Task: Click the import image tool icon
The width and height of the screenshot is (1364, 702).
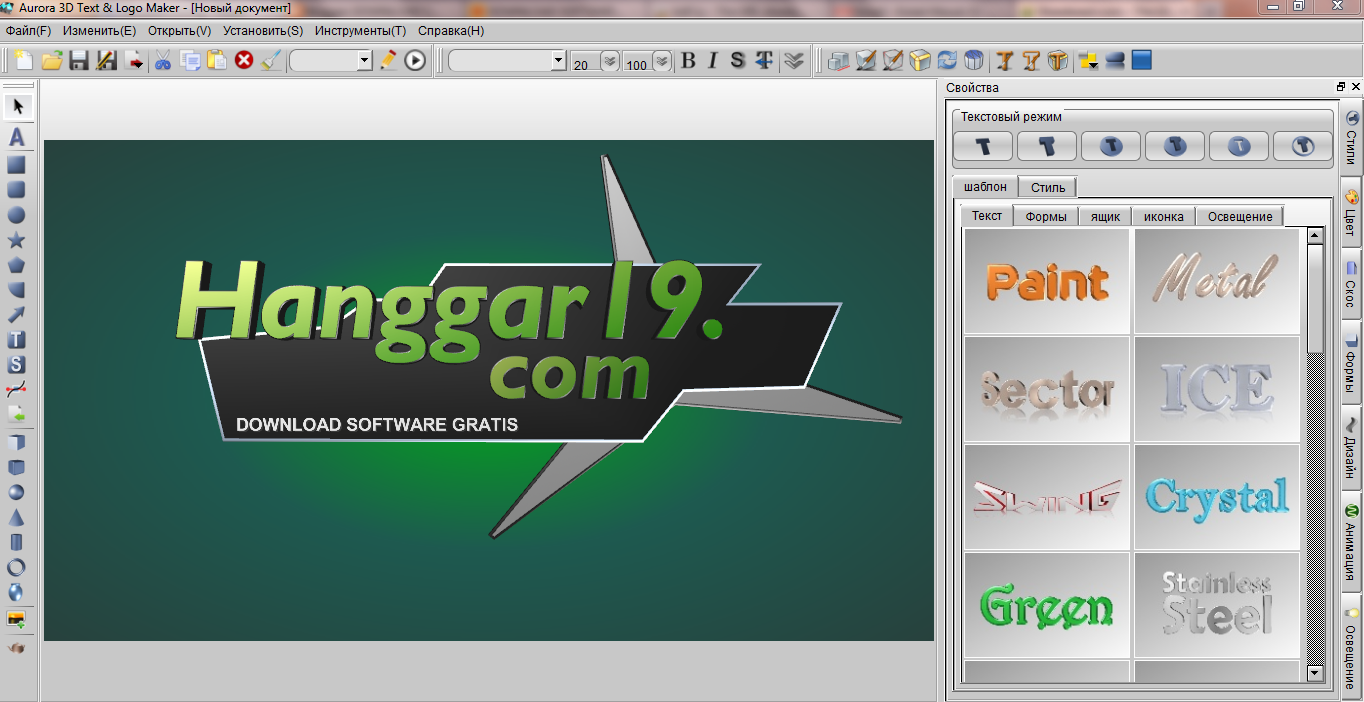Action: tap(17, 620)
